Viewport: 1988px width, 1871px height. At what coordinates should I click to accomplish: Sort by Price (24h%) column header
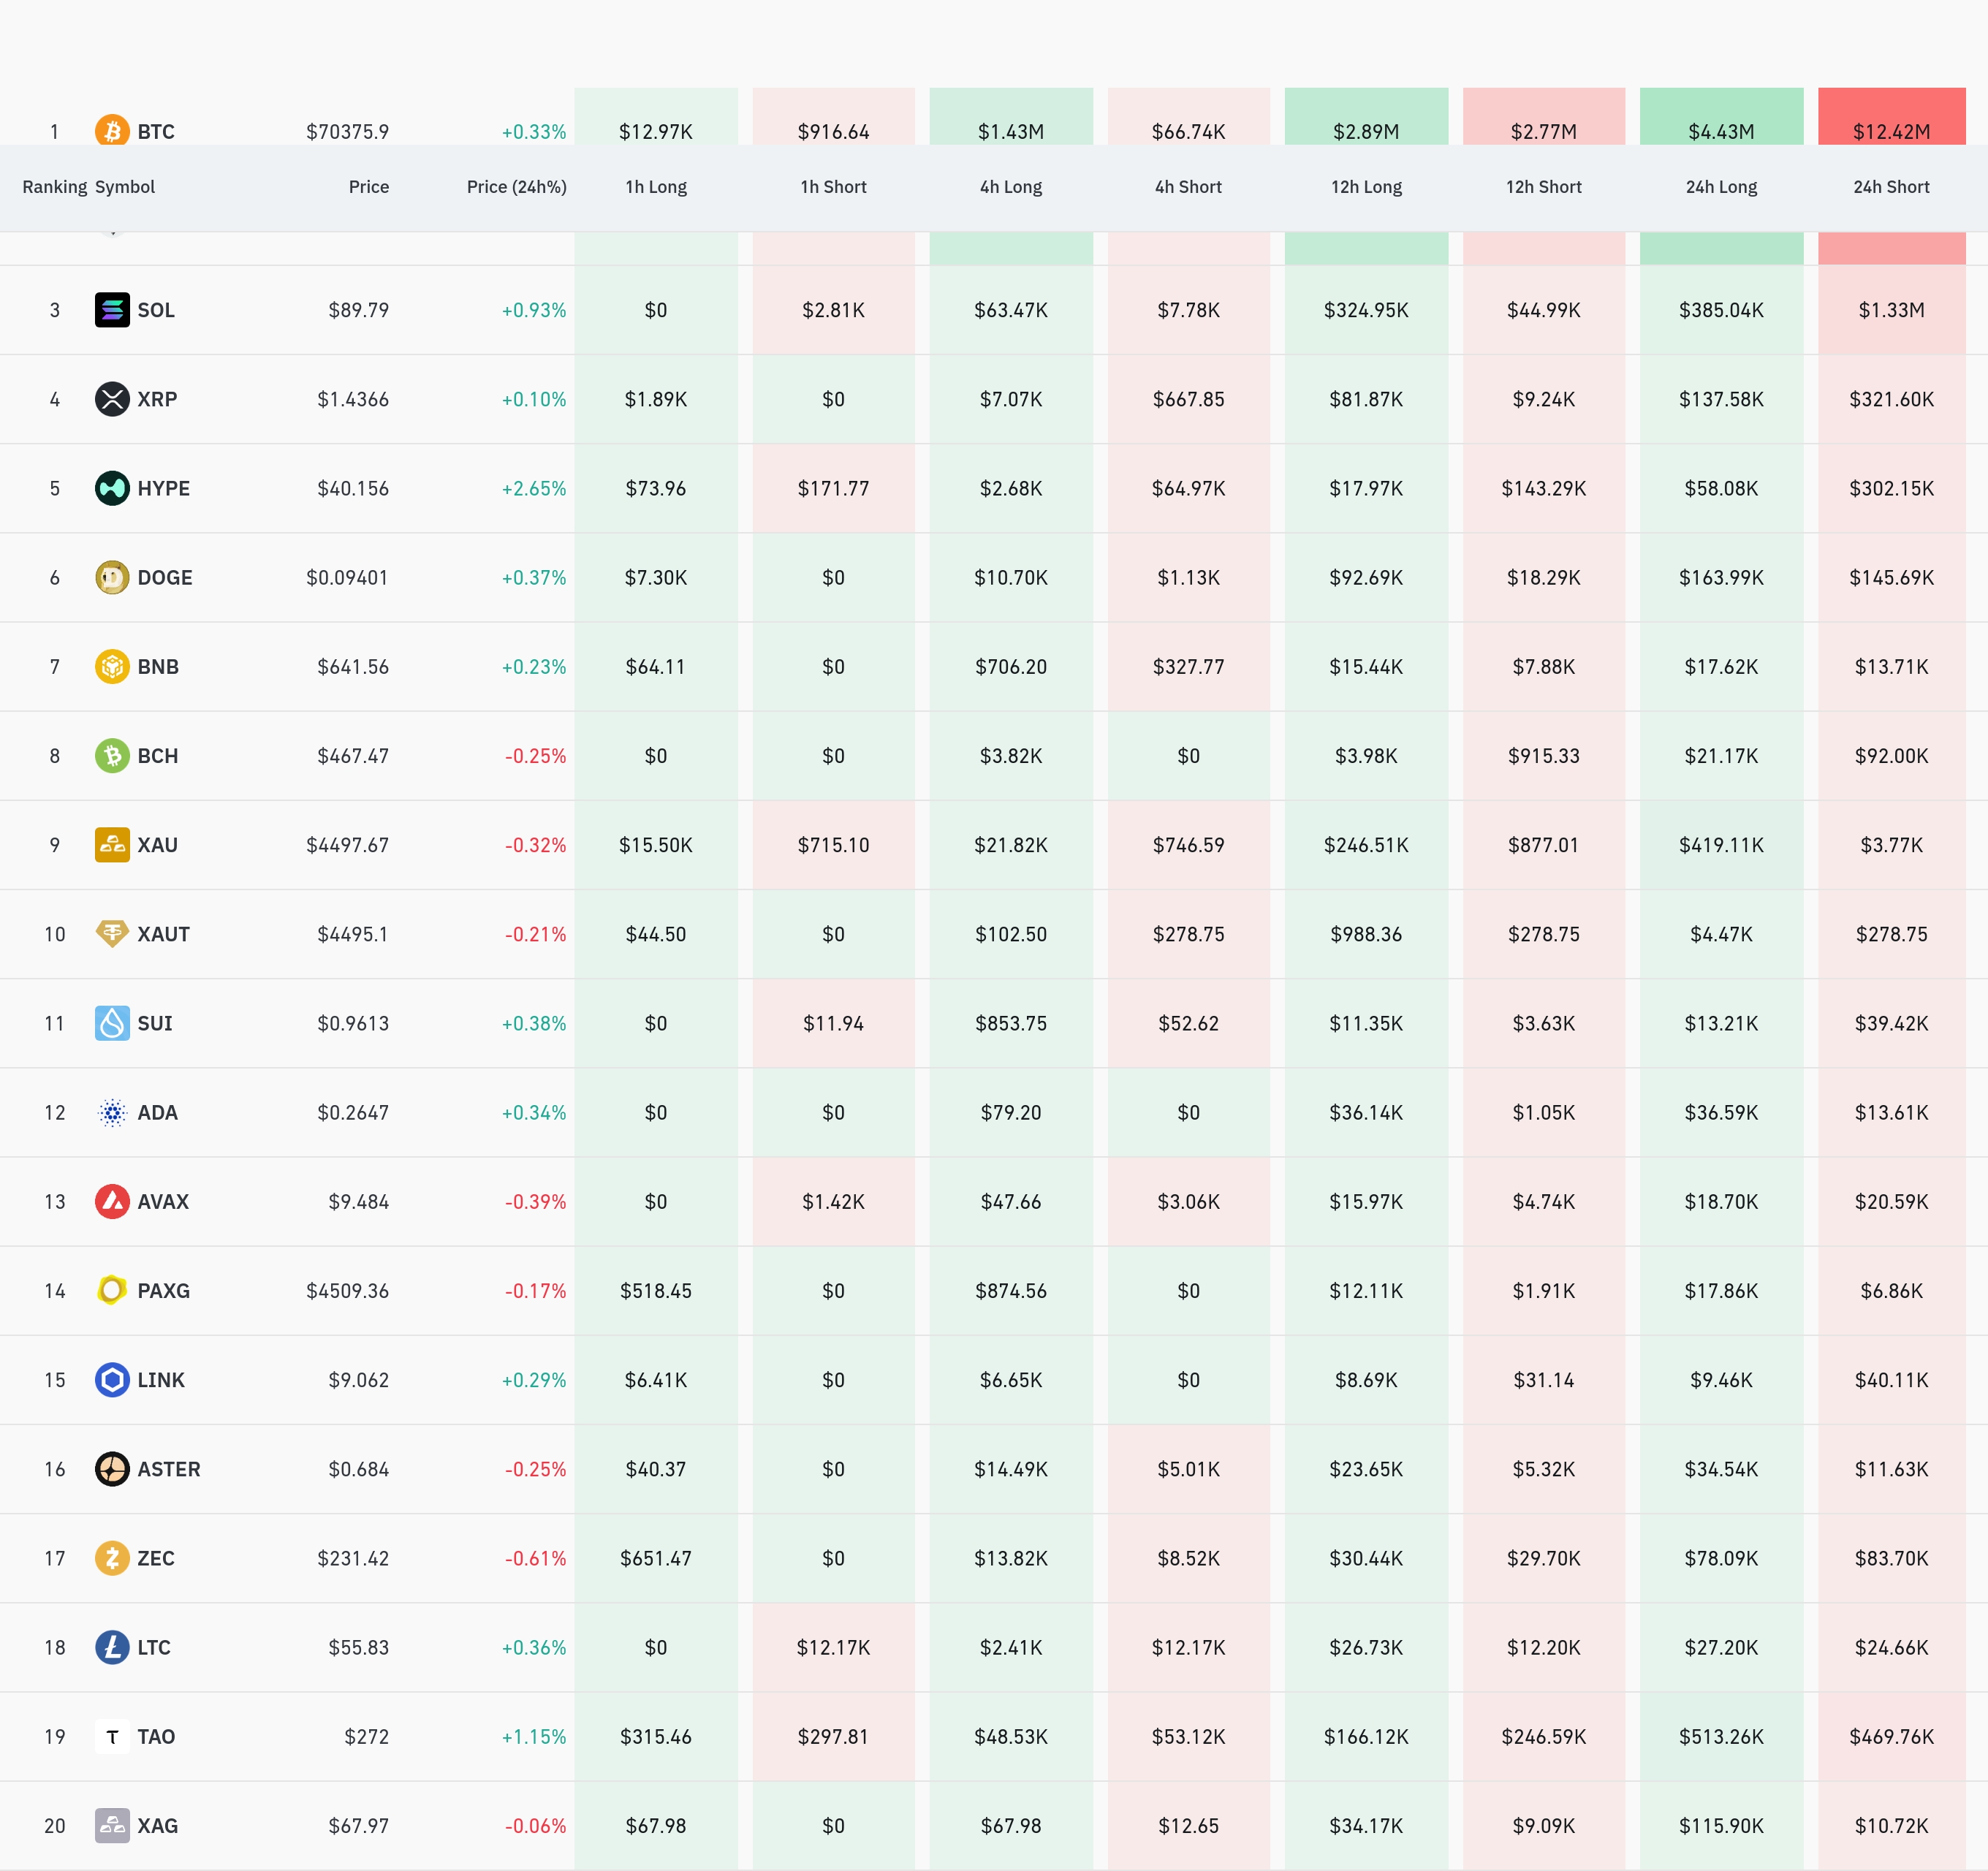(x=516, y=187)
